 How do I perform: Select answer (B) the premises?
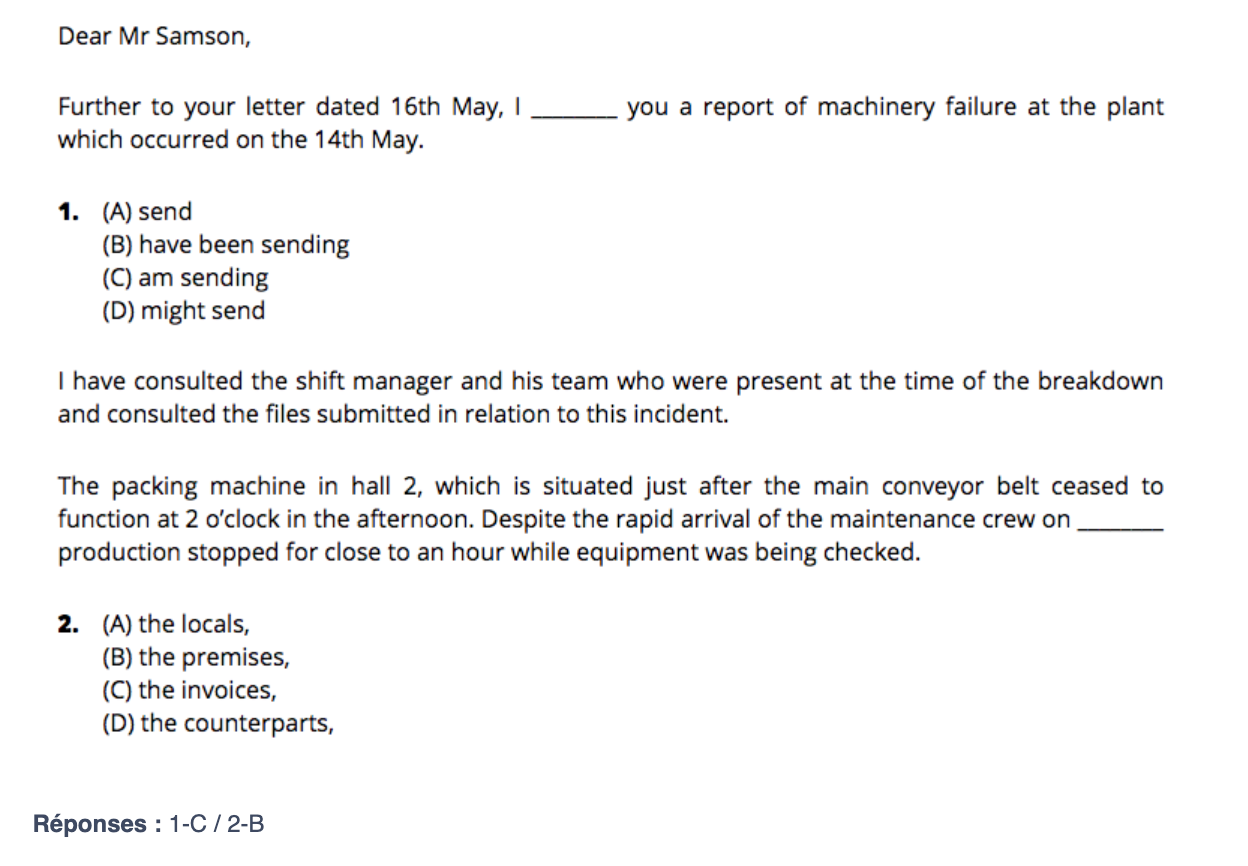[196, 658]
